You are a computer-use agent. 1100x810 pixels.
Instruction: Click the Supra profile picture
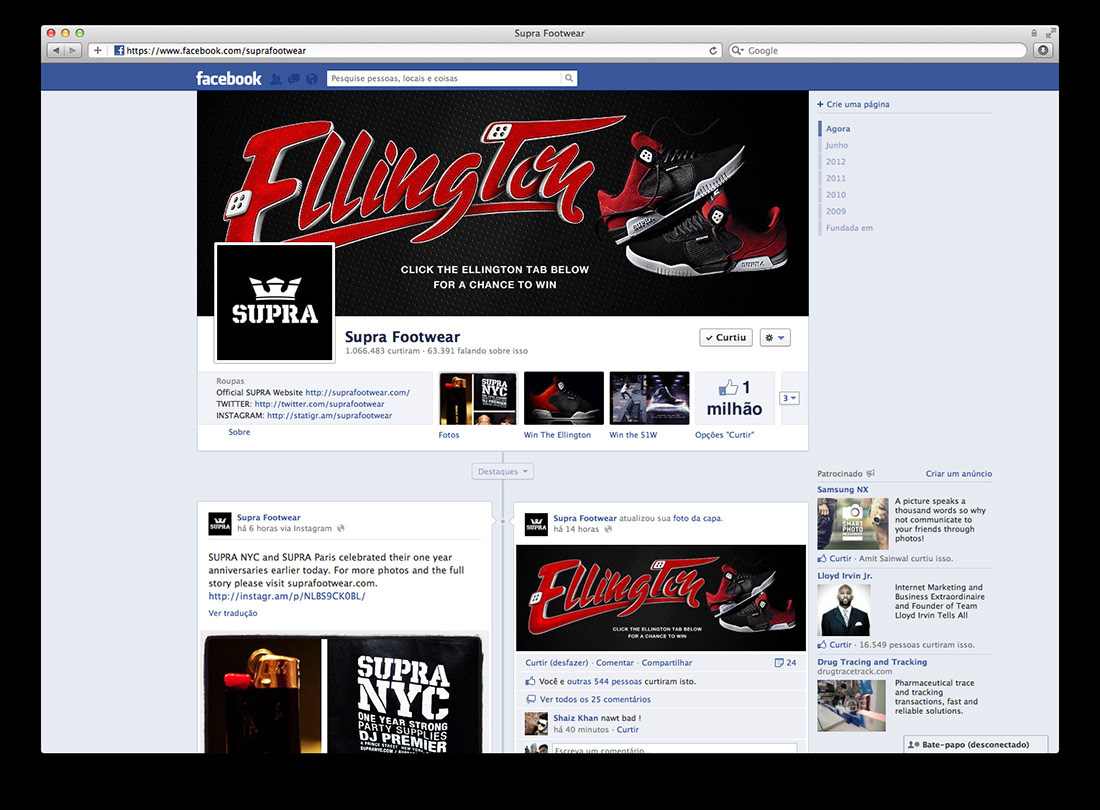click(274, 302)
